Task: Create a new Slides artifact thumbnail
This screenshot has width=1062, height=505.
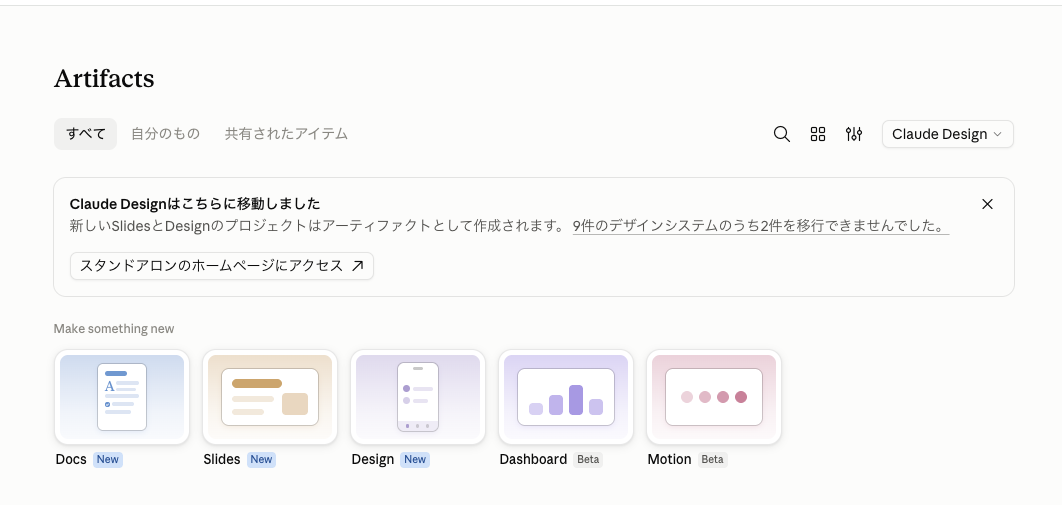Action: [x=270, y=397]
